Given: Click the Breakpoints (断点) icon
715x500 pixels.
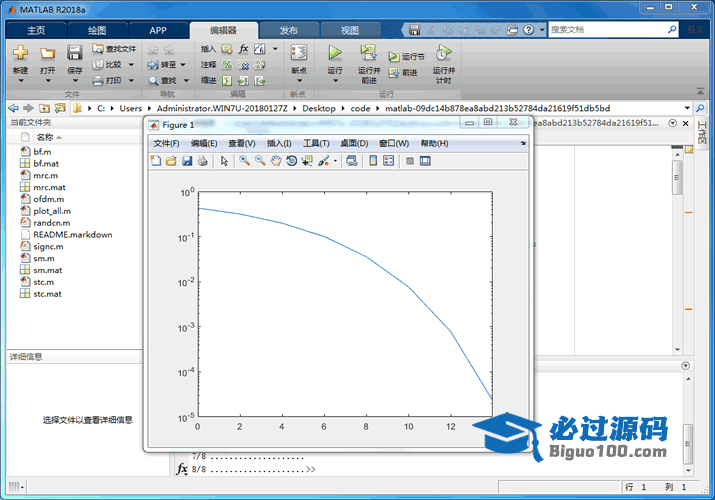Looking at the screenshot, I should 299,53.
